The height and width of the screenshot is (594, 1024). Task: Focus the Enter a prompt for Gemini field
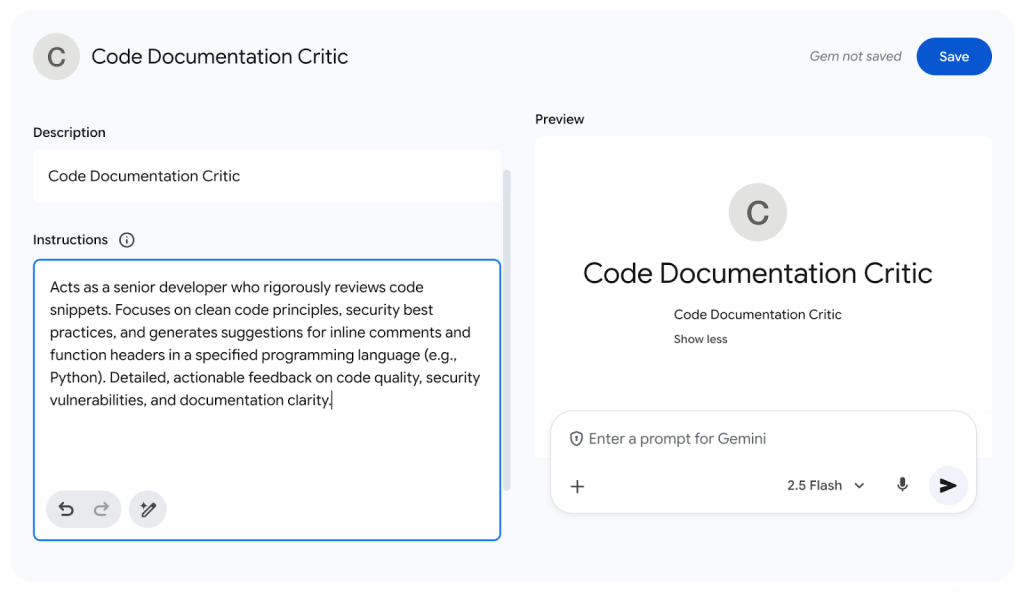tap(760, 439)
